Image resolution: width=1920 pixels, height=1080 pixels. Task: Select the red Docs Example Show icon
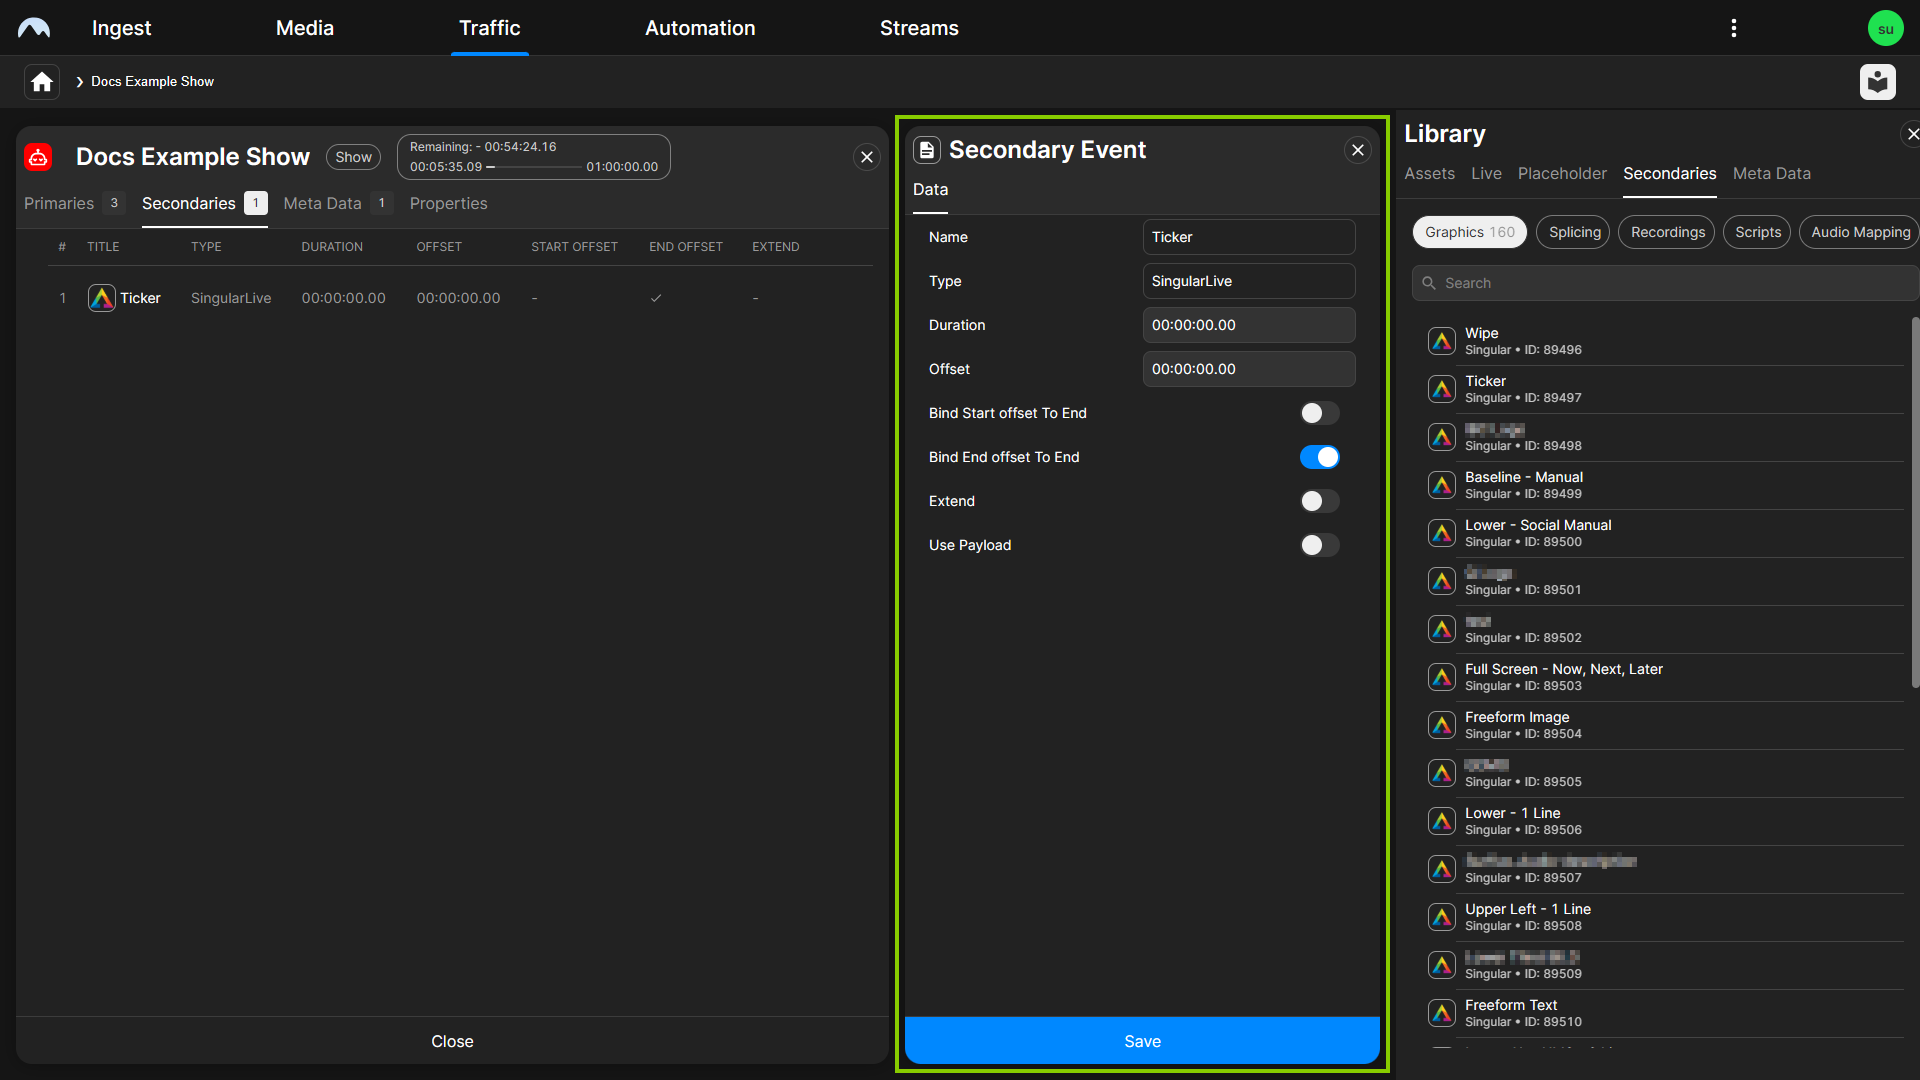[x=37, y=157]
